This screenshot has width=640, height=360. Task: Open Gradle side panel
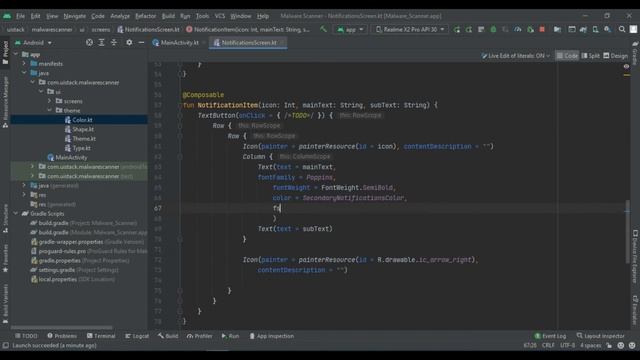point(635,53)
